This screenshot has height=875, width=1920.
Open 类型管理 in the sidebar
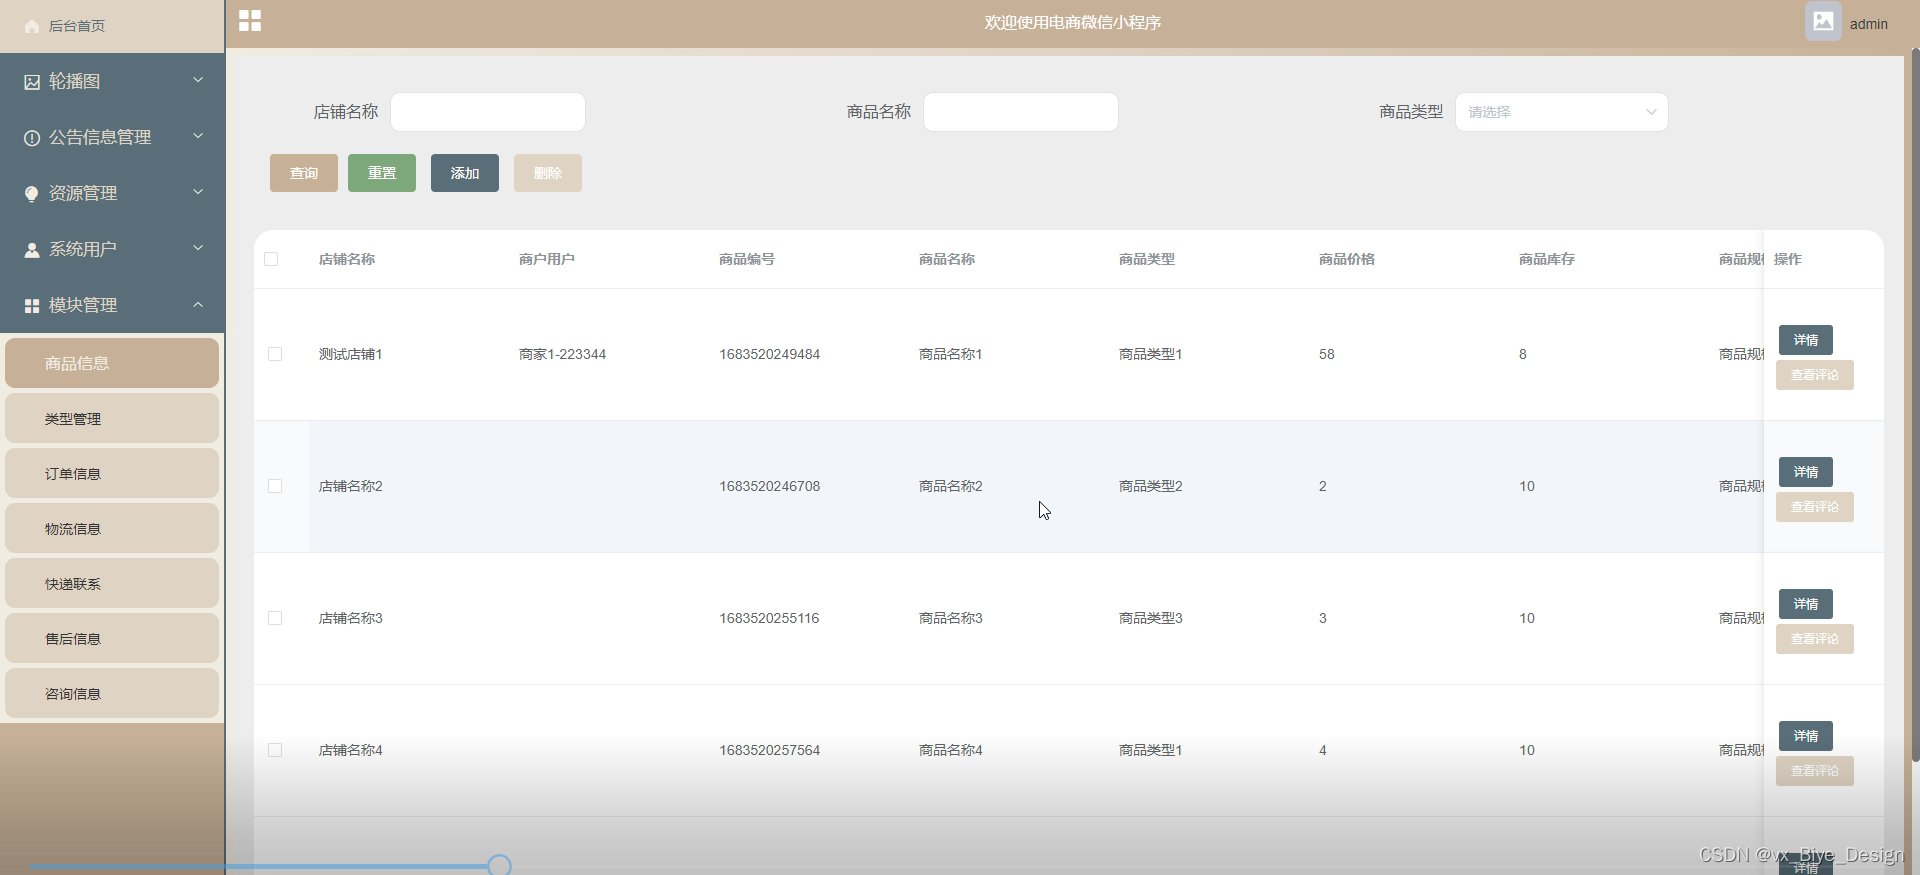pyautogui.click(x=112, y=418)
